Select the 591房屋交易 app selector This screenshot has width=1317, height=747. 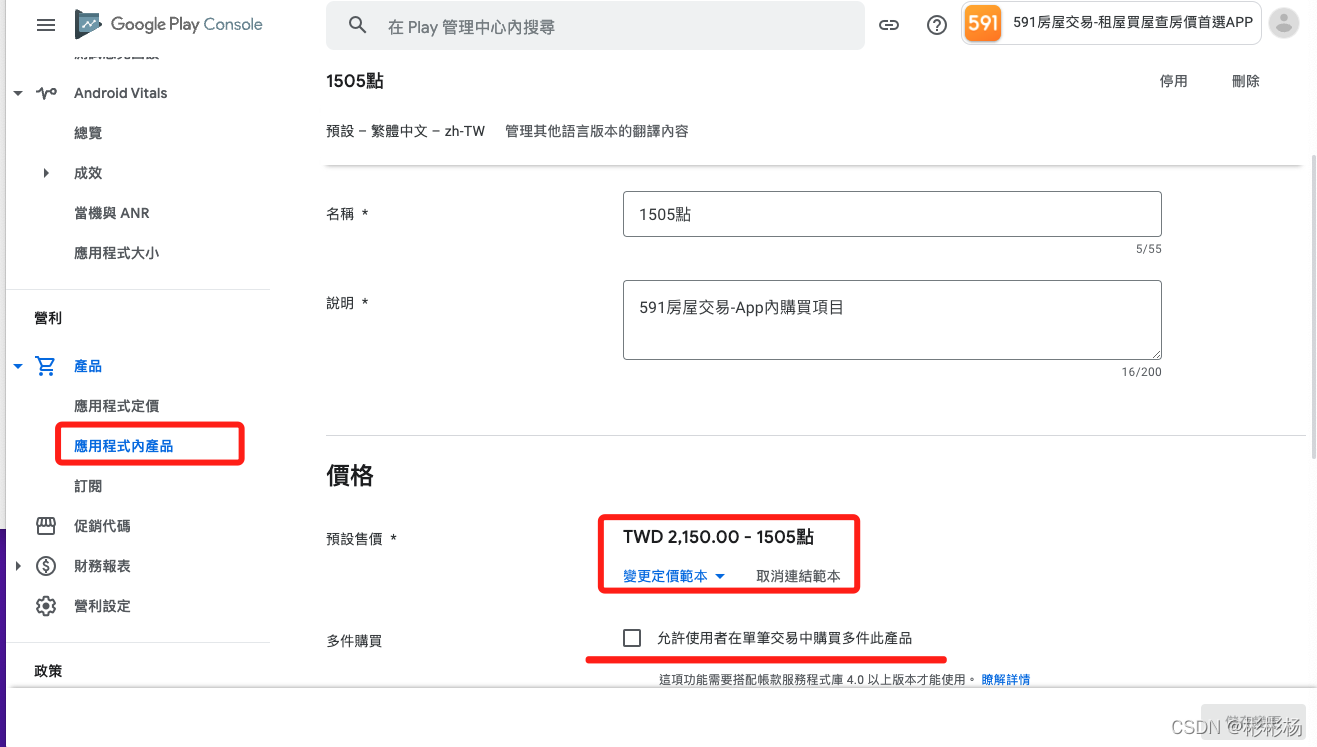[x=1112, y=23]
